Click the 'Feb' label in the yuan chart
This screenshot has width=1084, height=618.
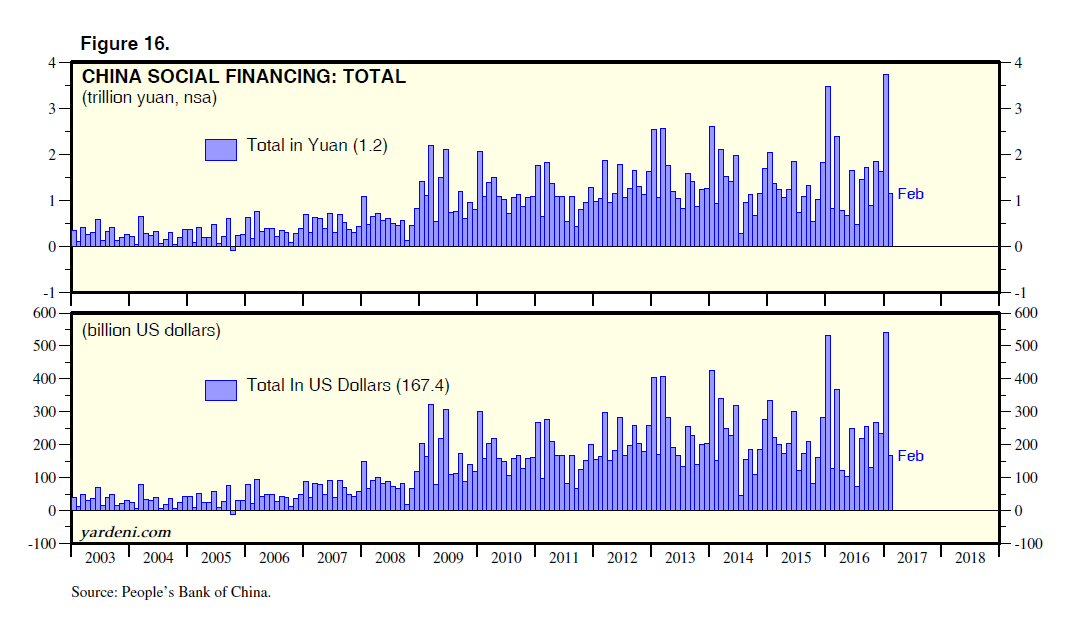click(910, 194)
